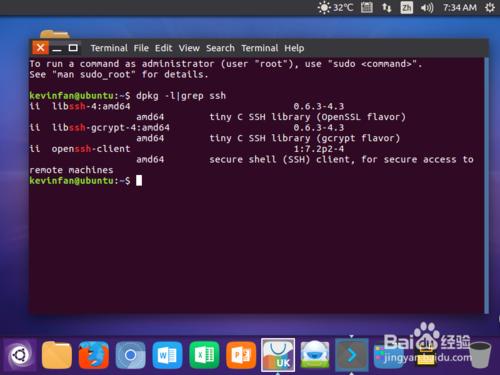Open the folder icon behind the terminal window
This screenshot has height=375, width=500.
(x=54, y=34)
